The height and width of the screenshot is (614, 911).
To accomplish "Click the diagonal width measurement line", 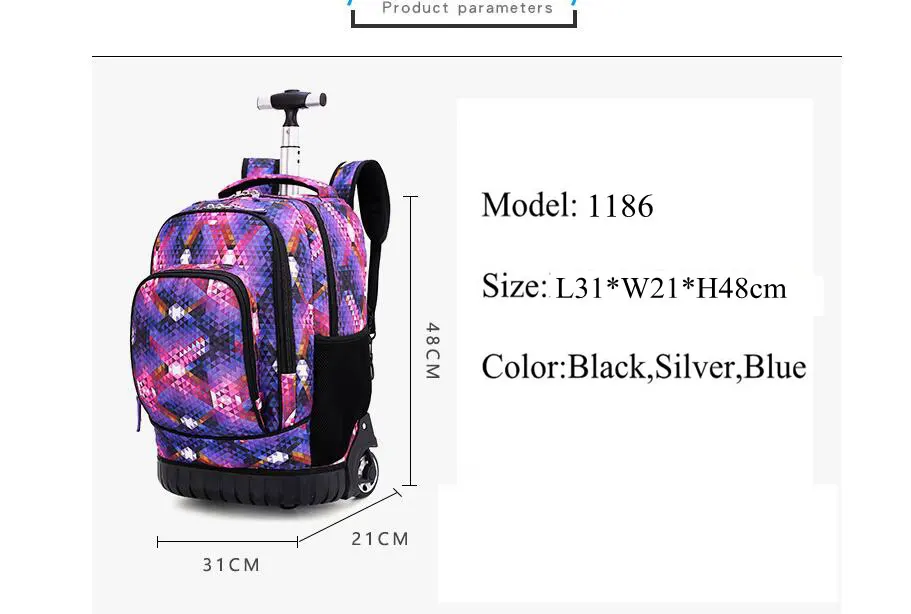I will click(350, 516).
